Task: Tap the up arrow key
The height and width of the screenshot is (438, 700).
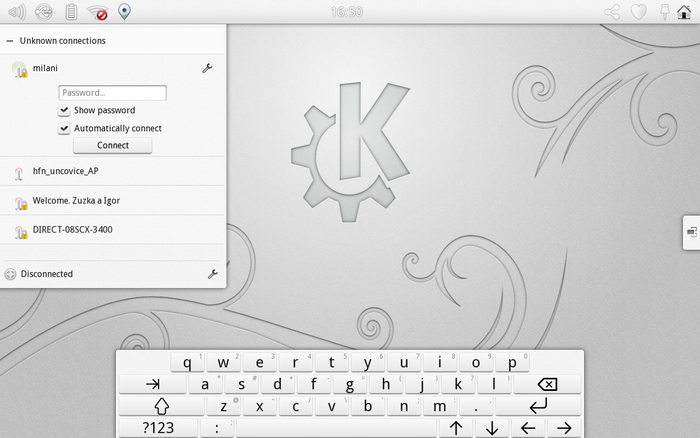Action: coord(456,428)
